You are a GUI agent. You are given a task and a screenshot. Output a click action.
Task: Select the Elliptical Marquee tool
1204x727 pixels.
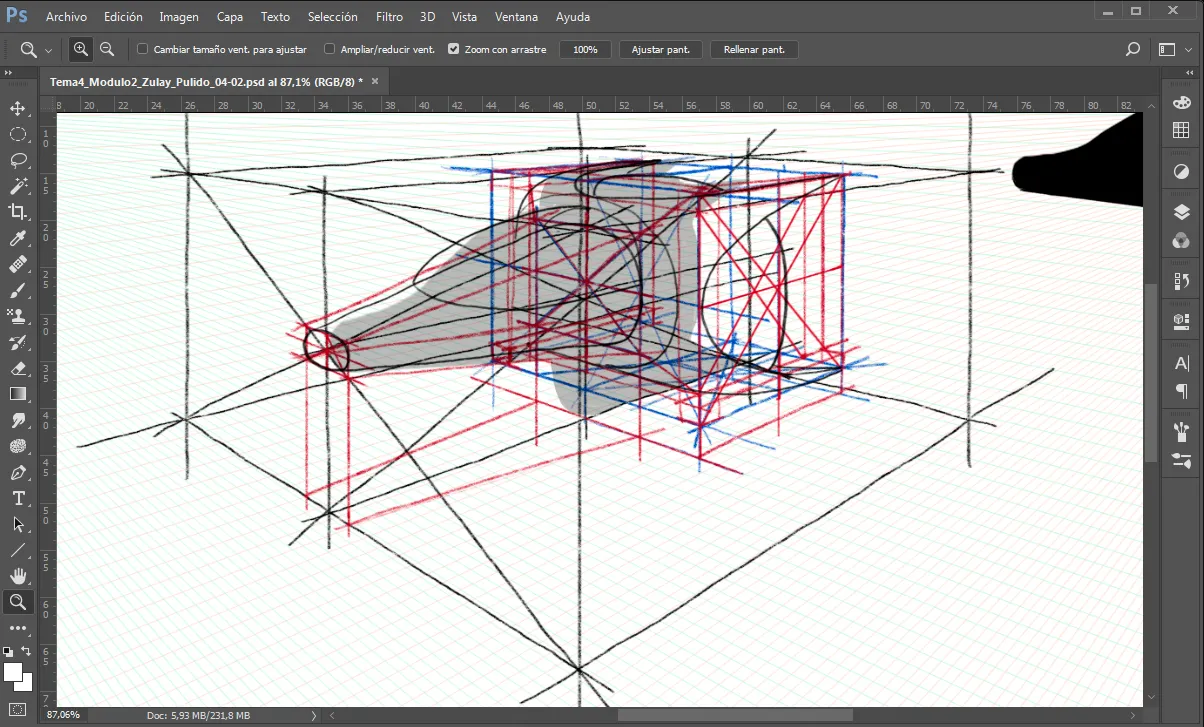18,134
